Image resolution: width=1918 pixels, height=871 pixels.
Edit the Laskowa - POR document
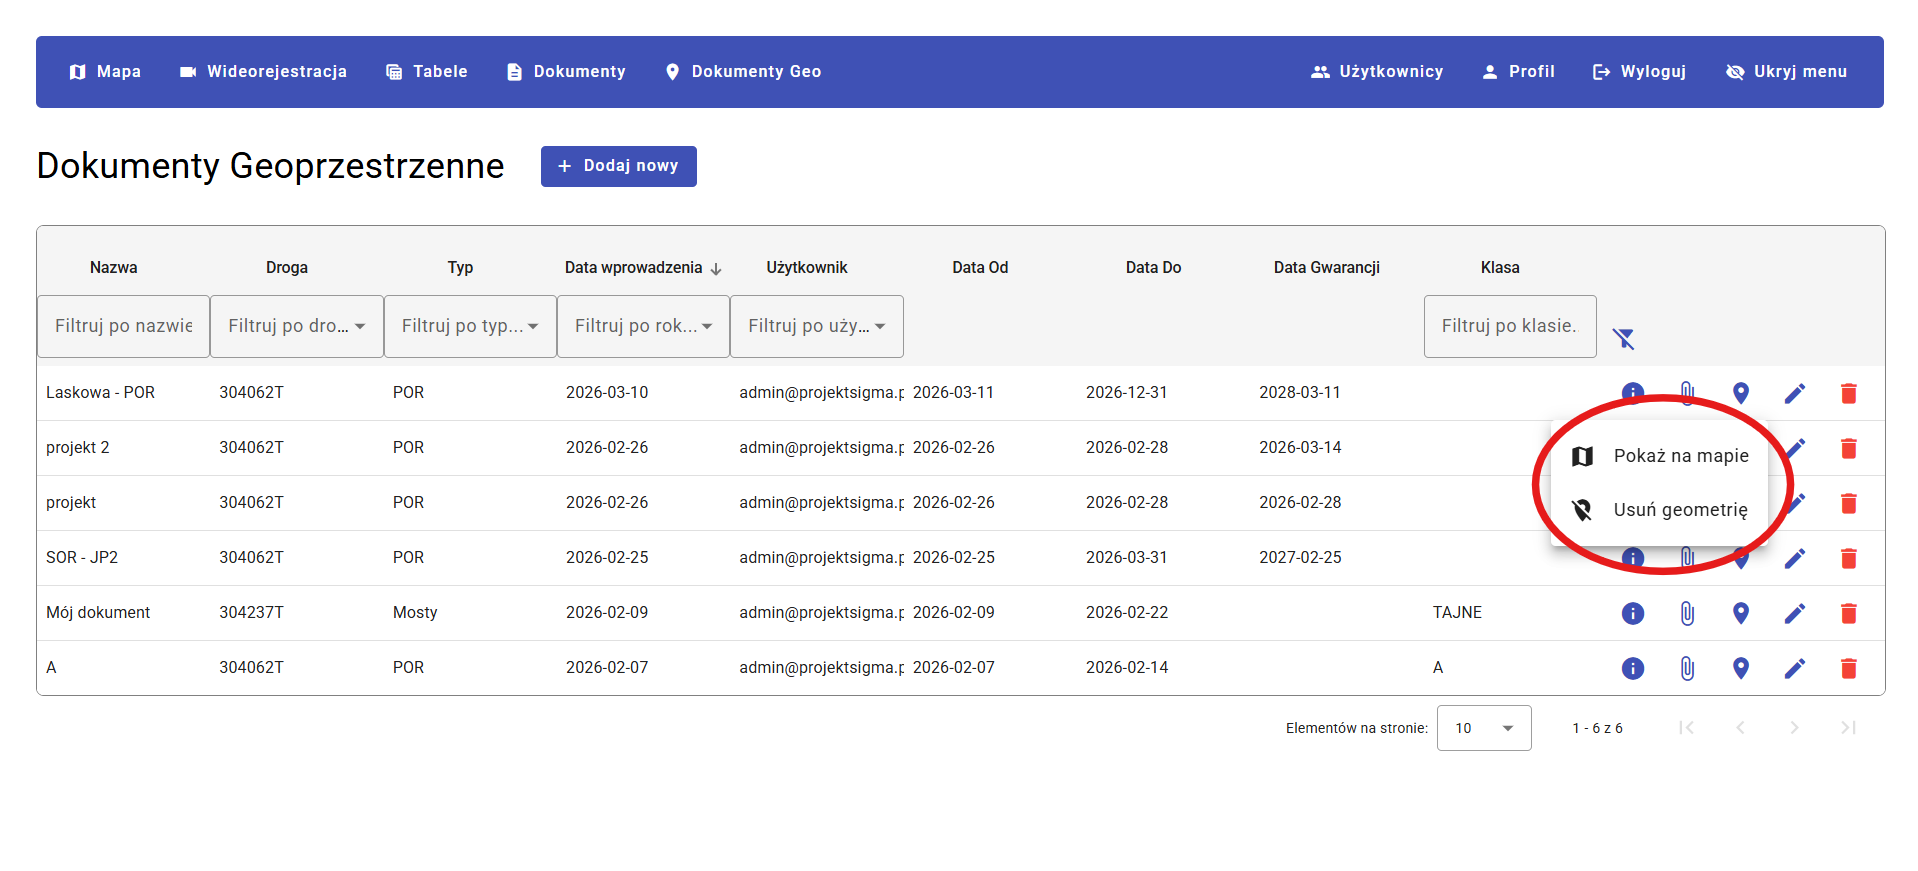point(1794,393)
